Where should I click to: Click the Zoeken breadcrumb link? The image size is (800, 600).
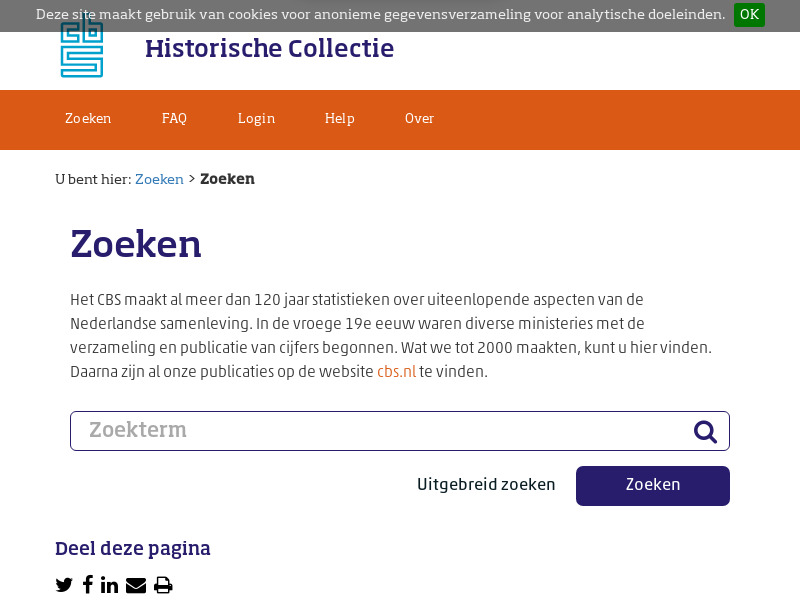click(x=159, y=179)
